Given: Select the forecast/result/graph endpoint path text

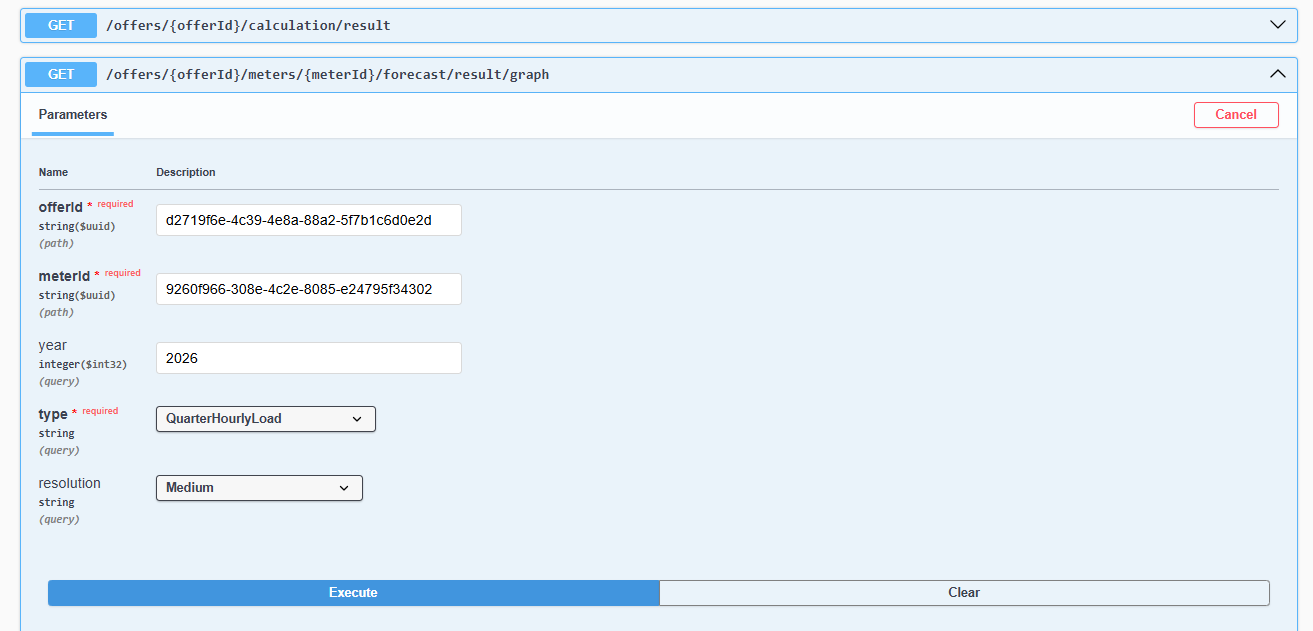Looking at the screenshot, I should point(327,74).
